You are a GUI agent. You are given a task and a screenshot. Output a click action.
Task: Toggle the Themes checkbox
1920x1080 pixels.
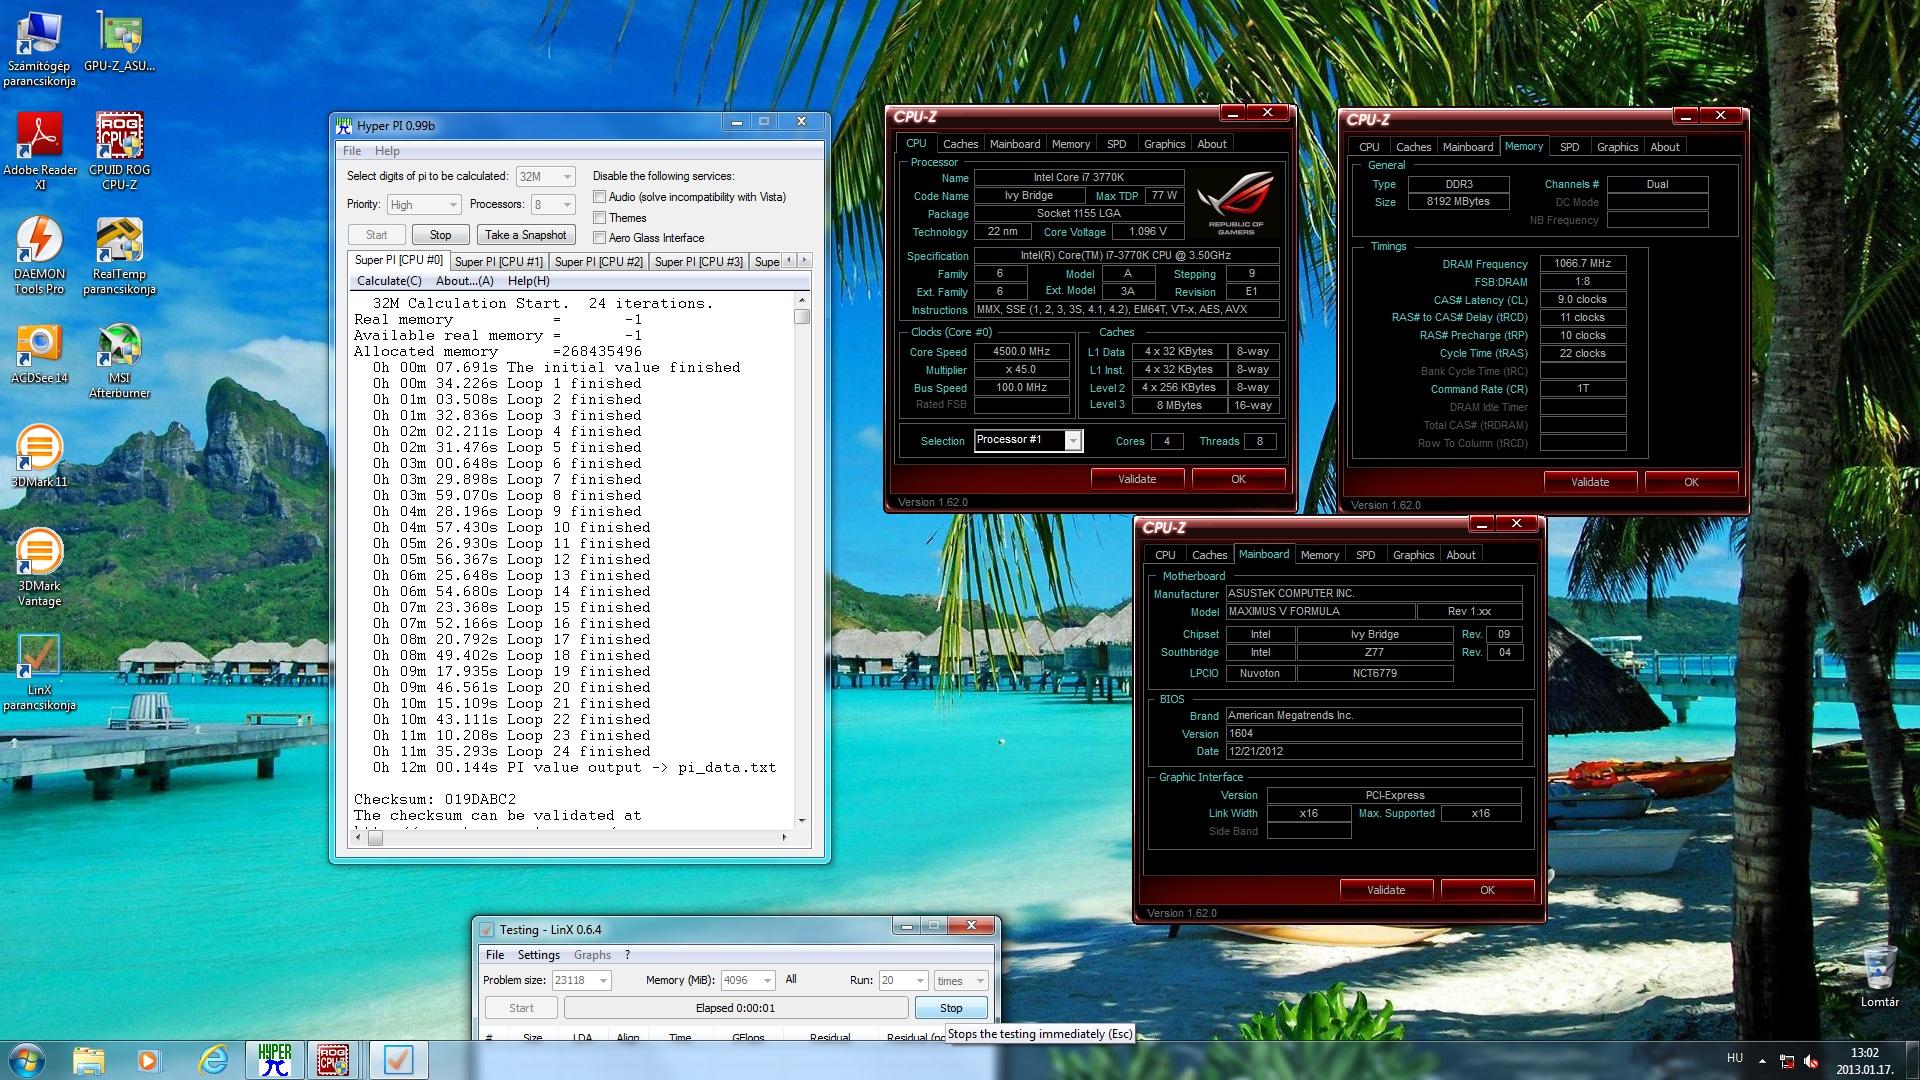pos(600,217)
